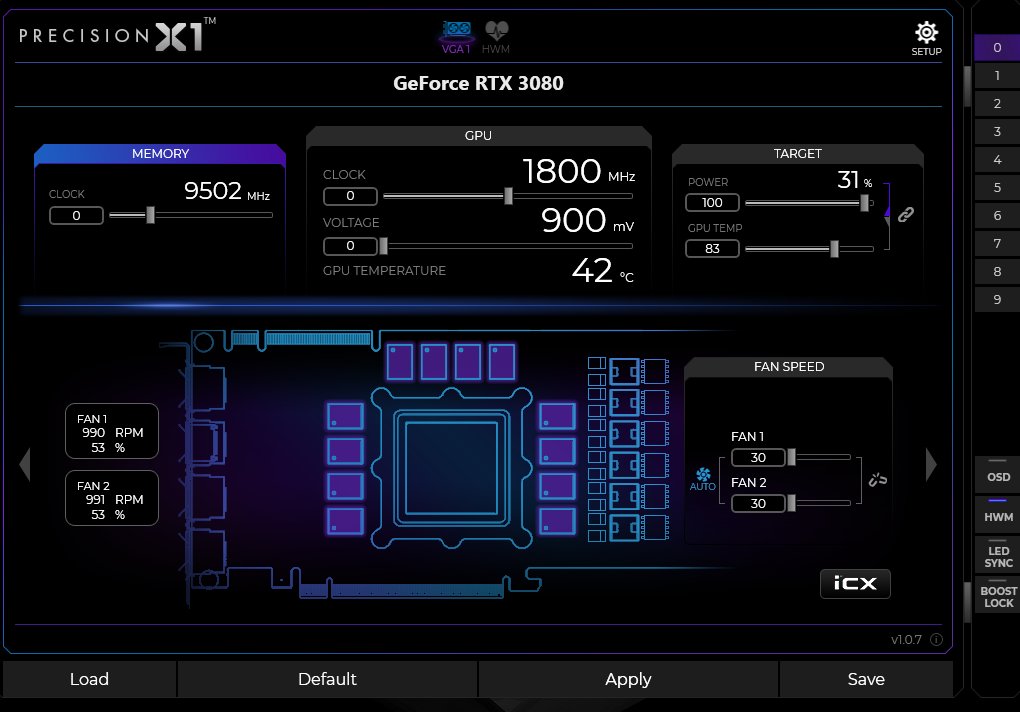Viewport: 1020px width, 712px height.
Task: Toggle the fan speed sync link icon
Action: (x=878, y=480)
